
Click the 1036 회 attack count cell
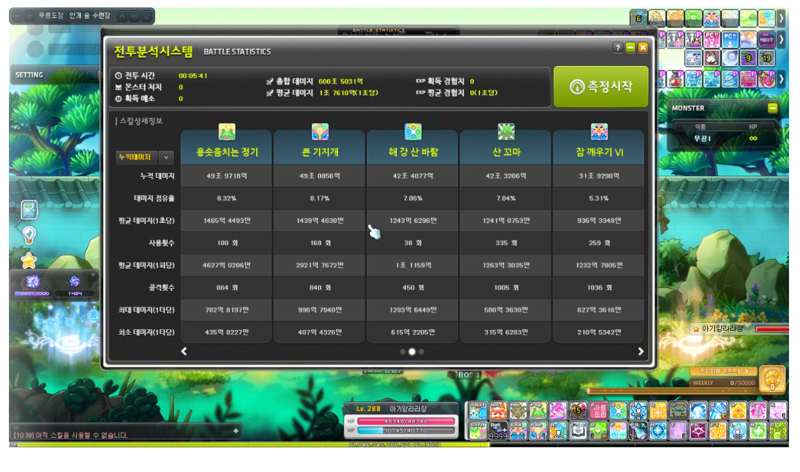point(599,287)
